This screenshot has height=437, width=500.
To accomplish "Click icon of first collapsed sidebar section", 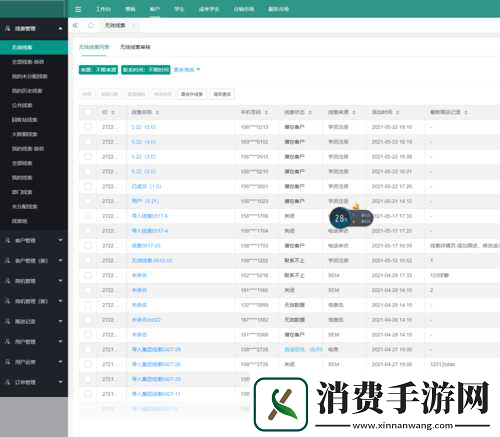I will (x=7, y=240).
